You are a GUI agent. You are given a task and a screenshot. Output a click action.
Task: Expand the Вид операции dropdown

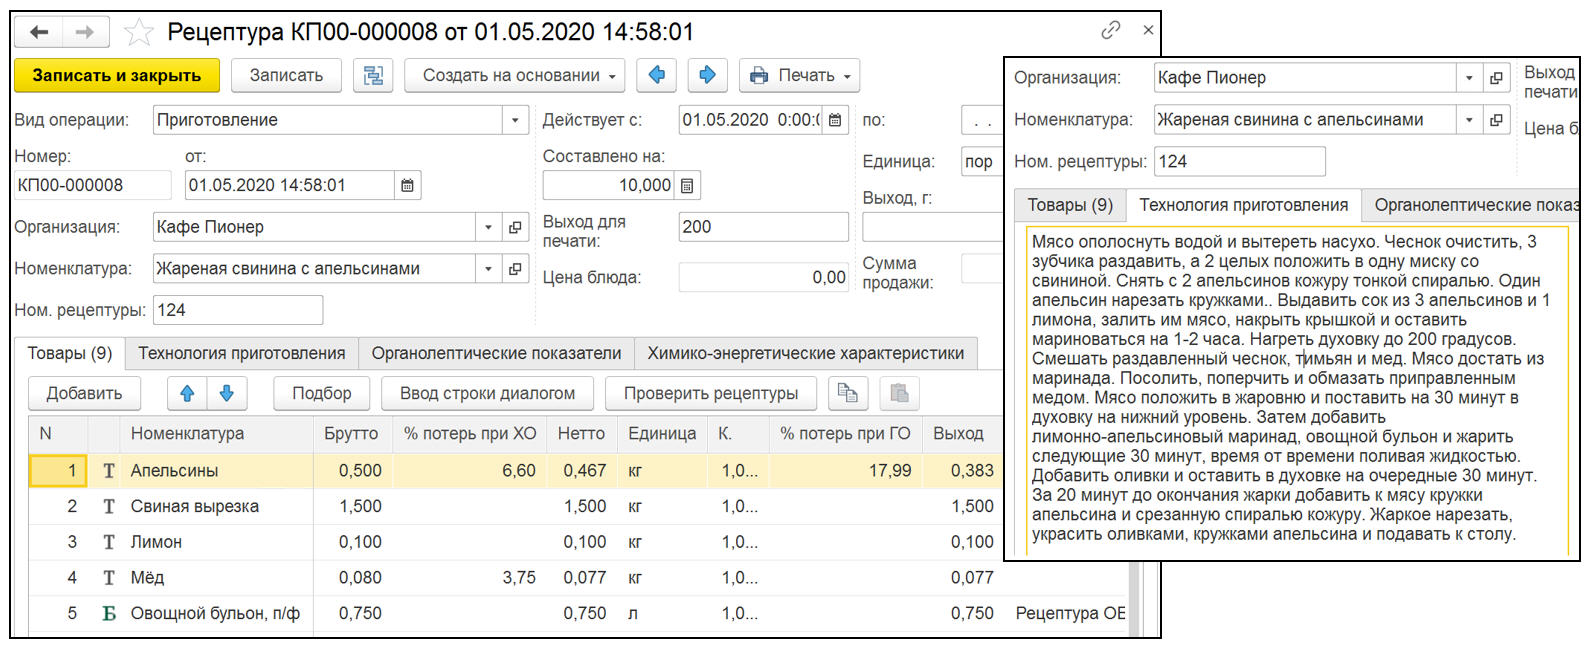[x=515, y=120]
